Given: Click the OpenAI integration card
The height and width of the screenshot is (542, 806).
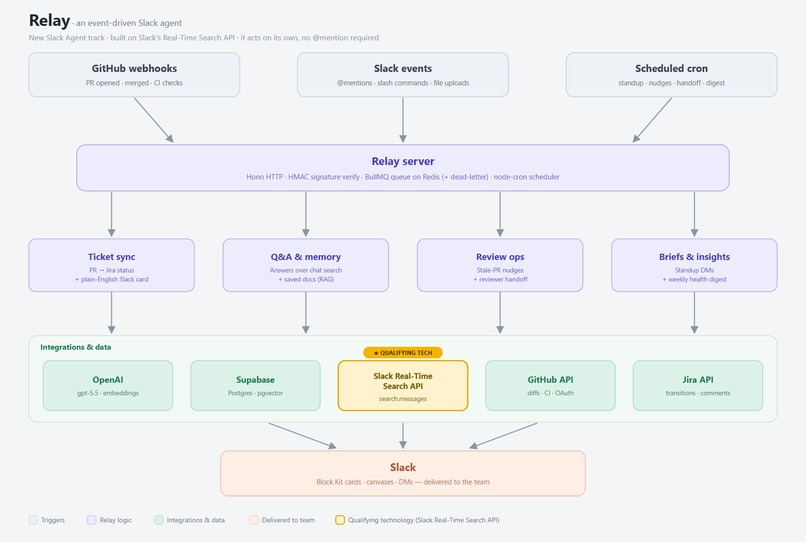Looking at the screenshot, I should click(108, 386).
